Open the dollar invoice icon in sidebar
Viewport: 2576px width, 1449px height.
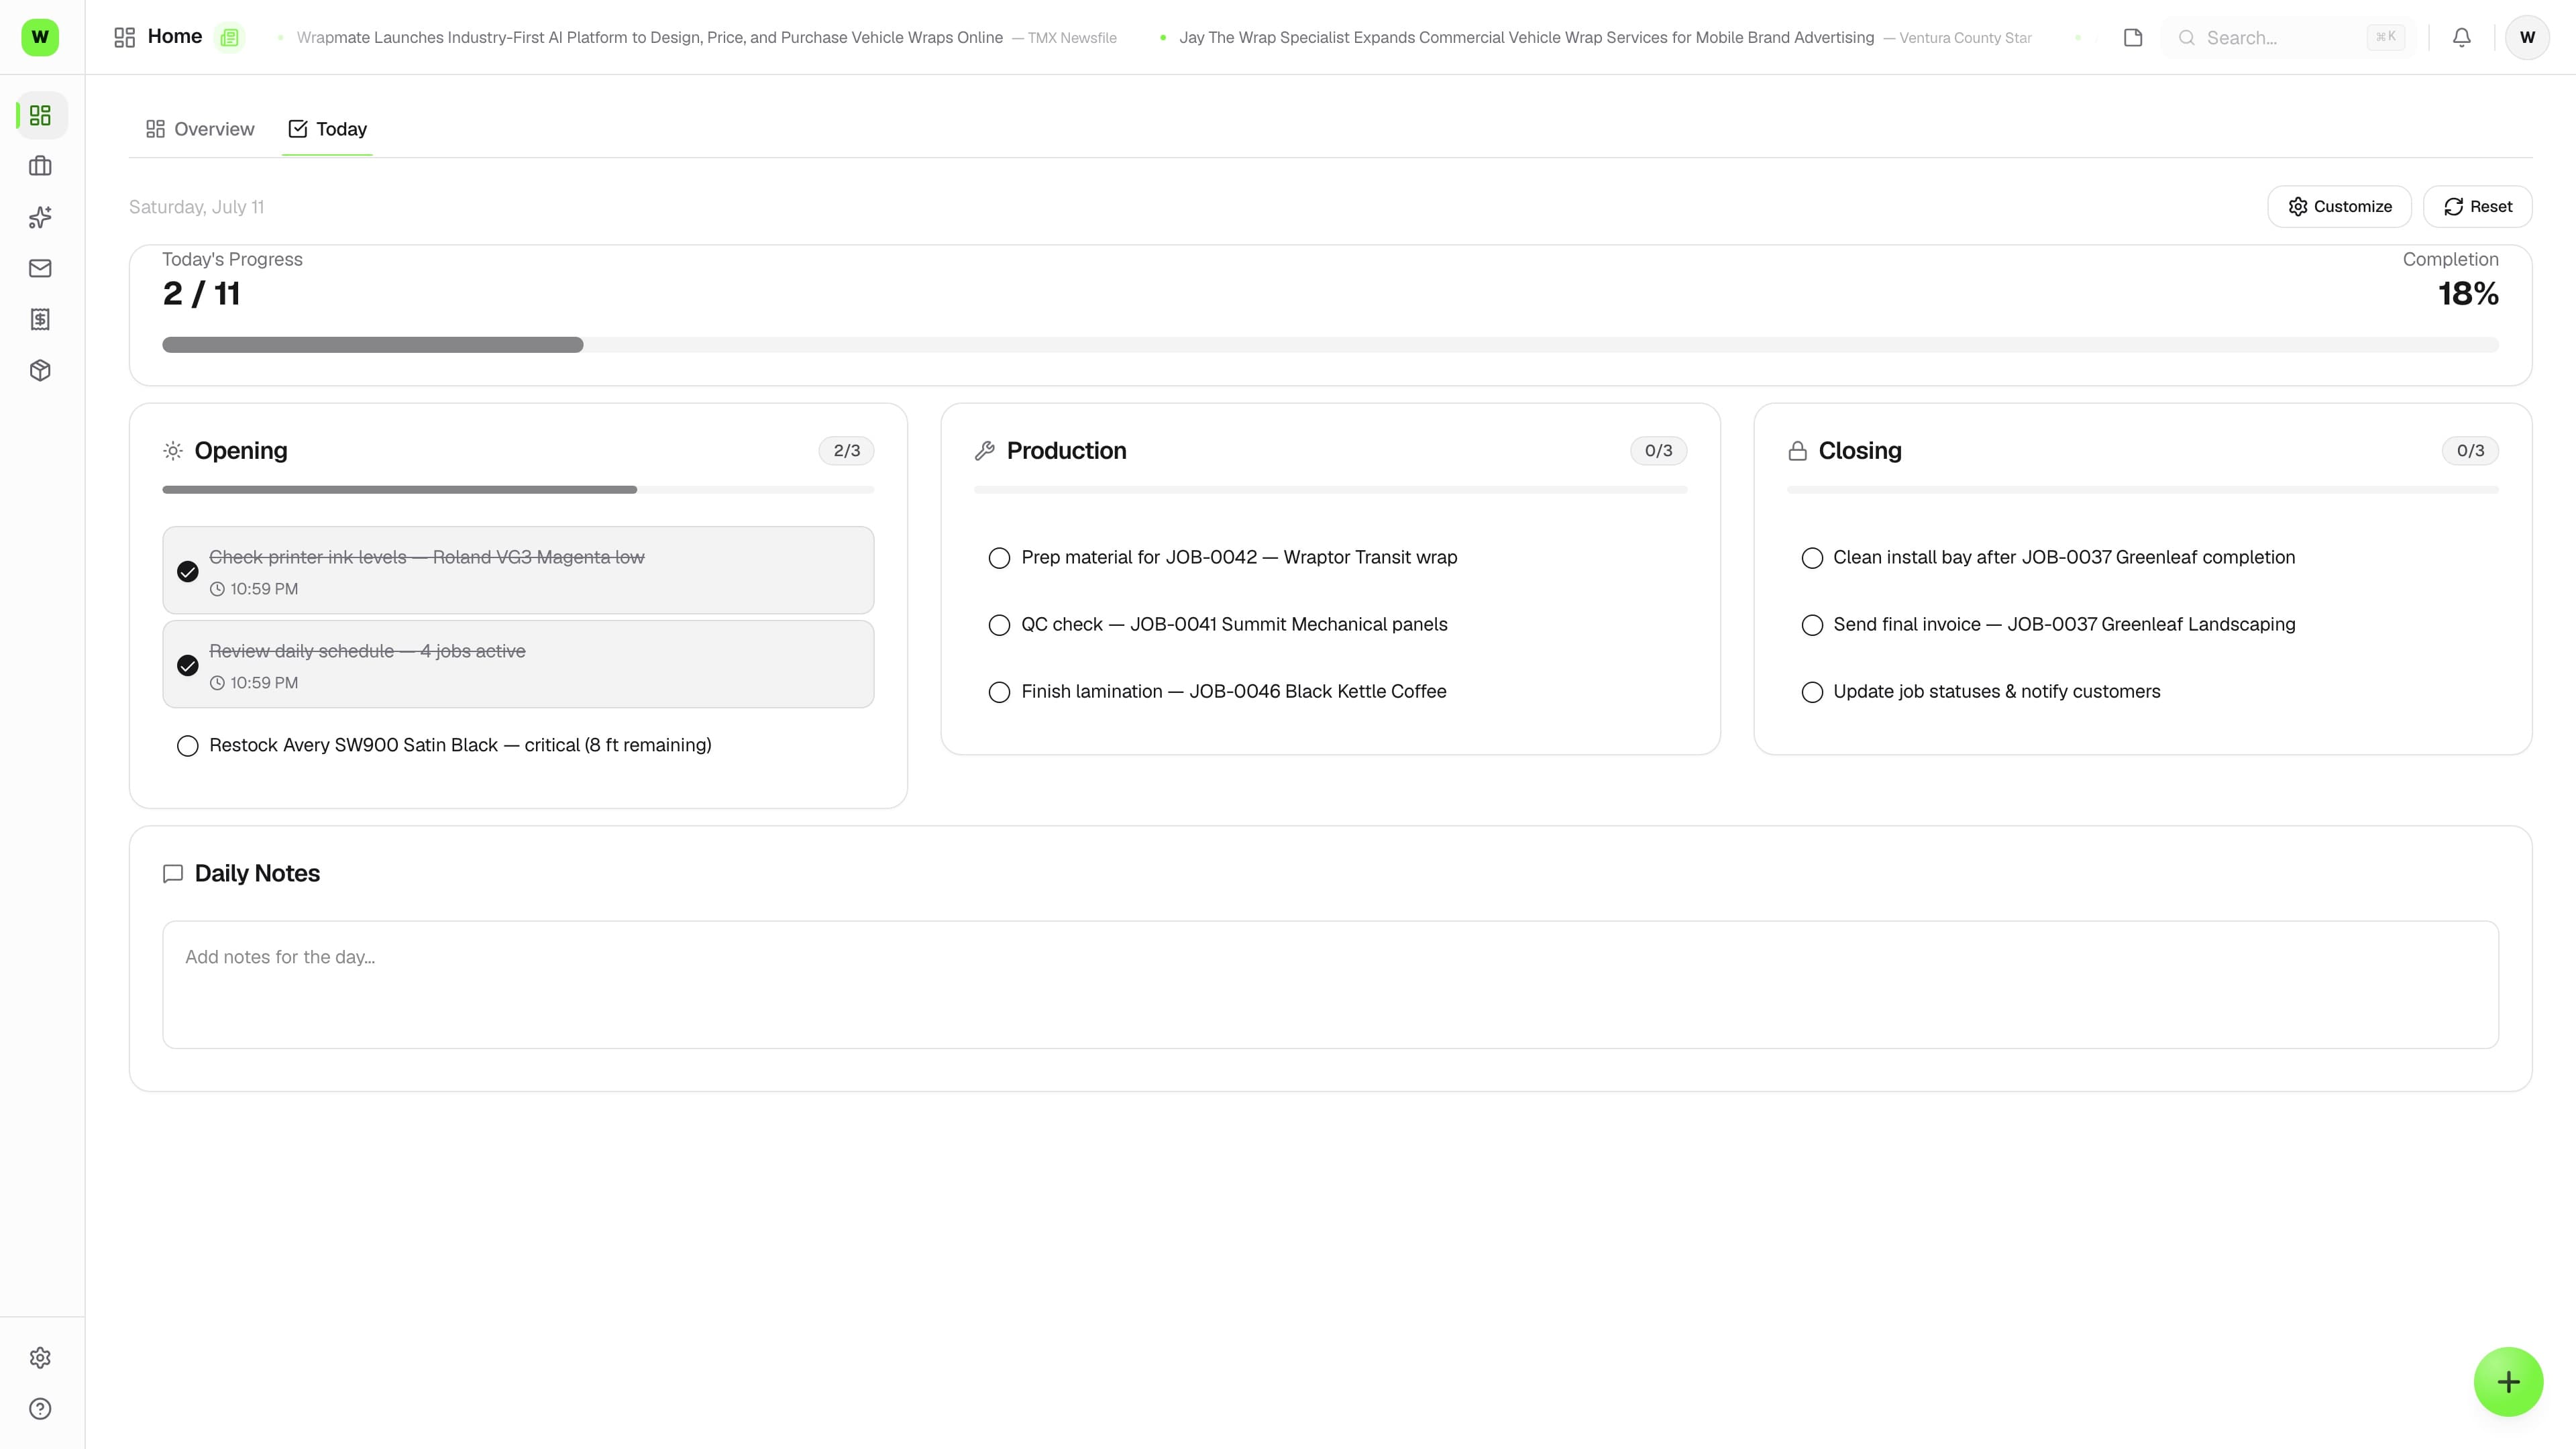tap(40, 319)
